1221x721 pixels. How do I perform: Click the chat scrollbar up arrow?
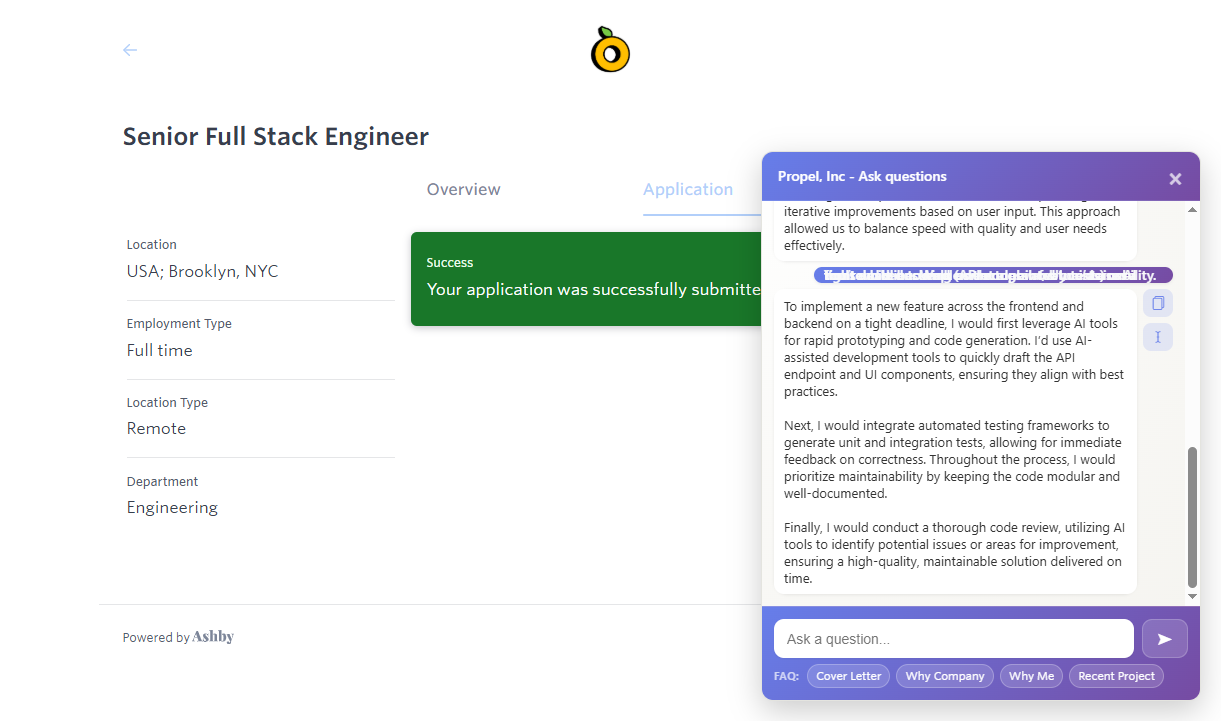click(1192, 210)
